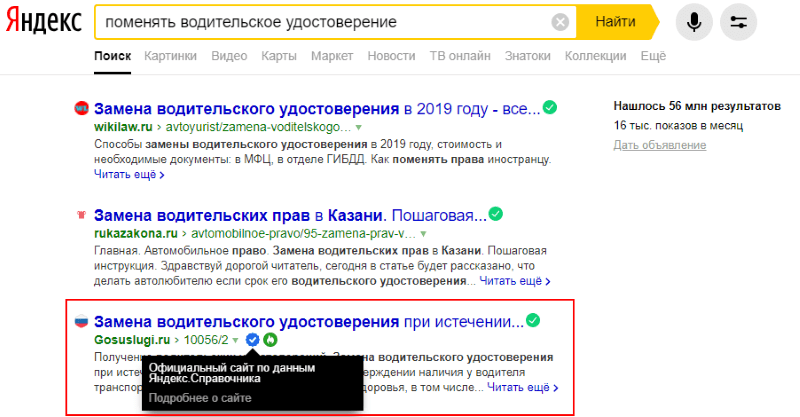Viewport: 800px width, 417px height.
Task: Expand the Gosuslugi.ru URL dropdown arrow
Action: (x=235, y=340)
